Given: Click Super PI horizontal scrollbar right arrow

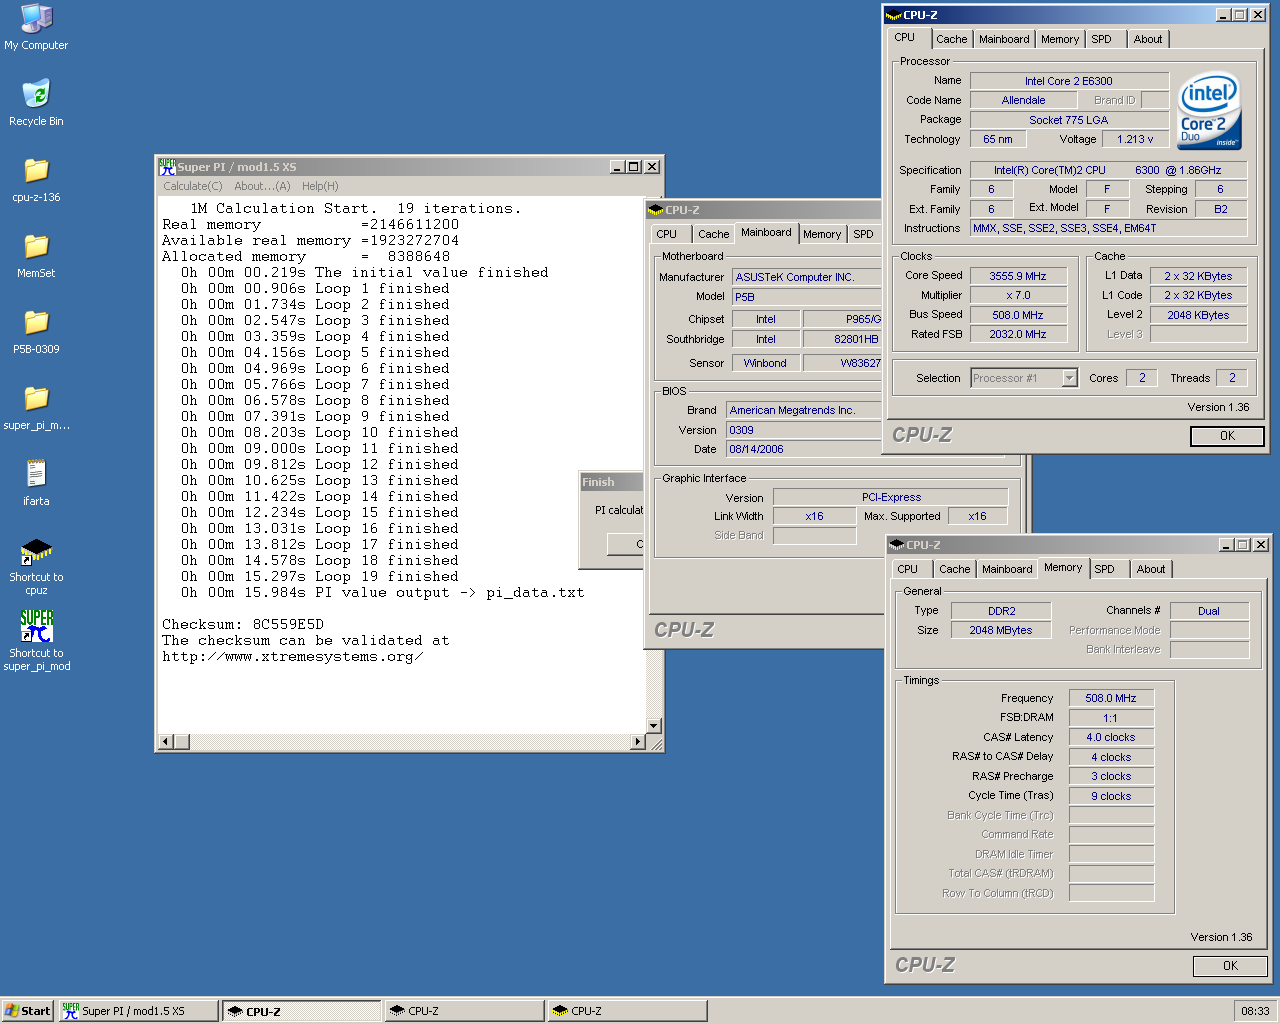Looking at the screenshot, I should pos(638,742).
